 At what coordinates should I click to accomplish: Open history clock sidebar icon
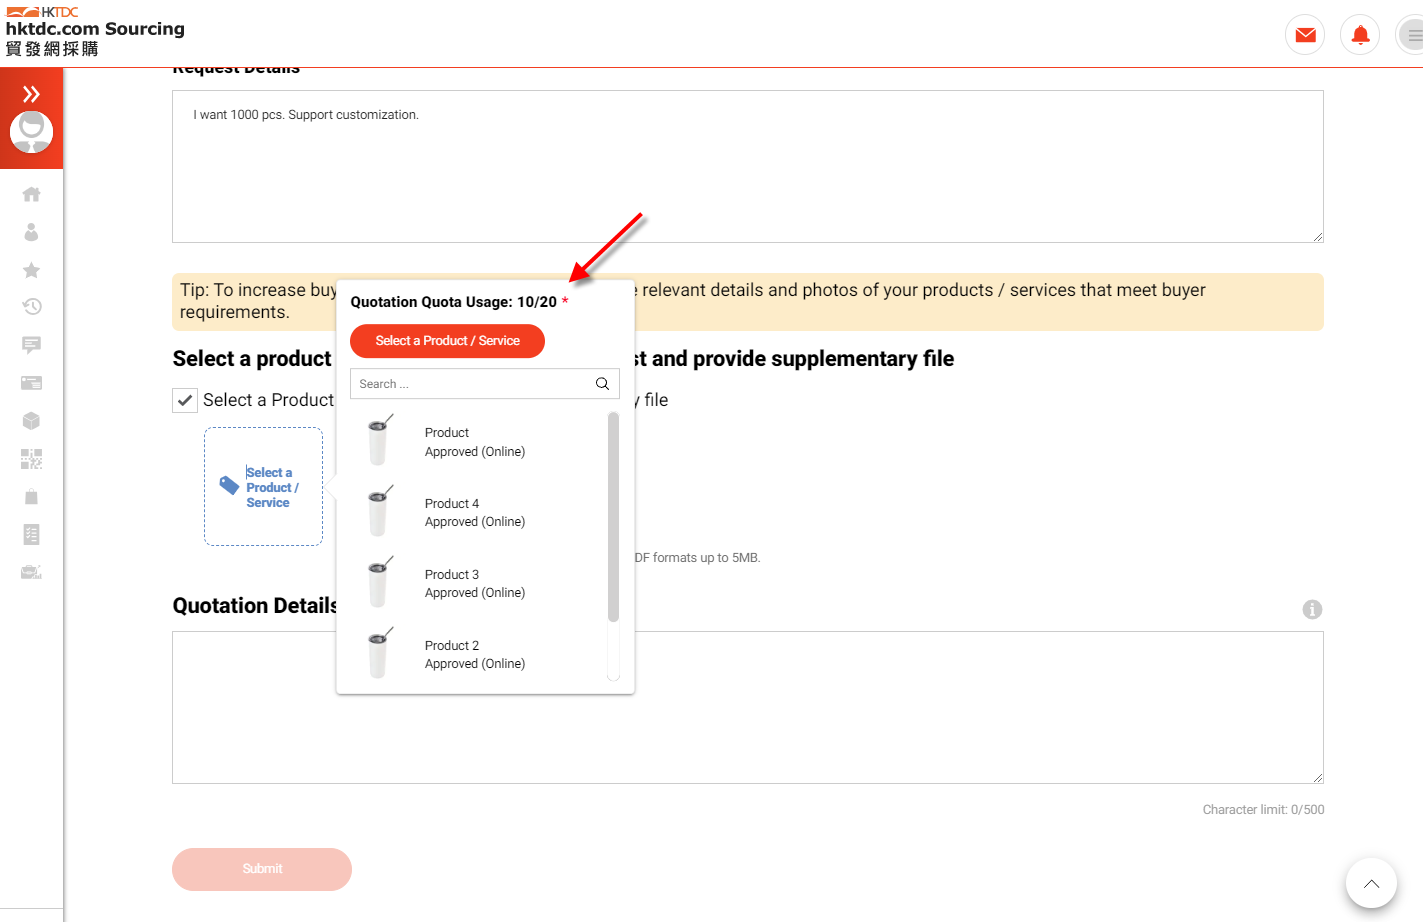pos(31,307)
